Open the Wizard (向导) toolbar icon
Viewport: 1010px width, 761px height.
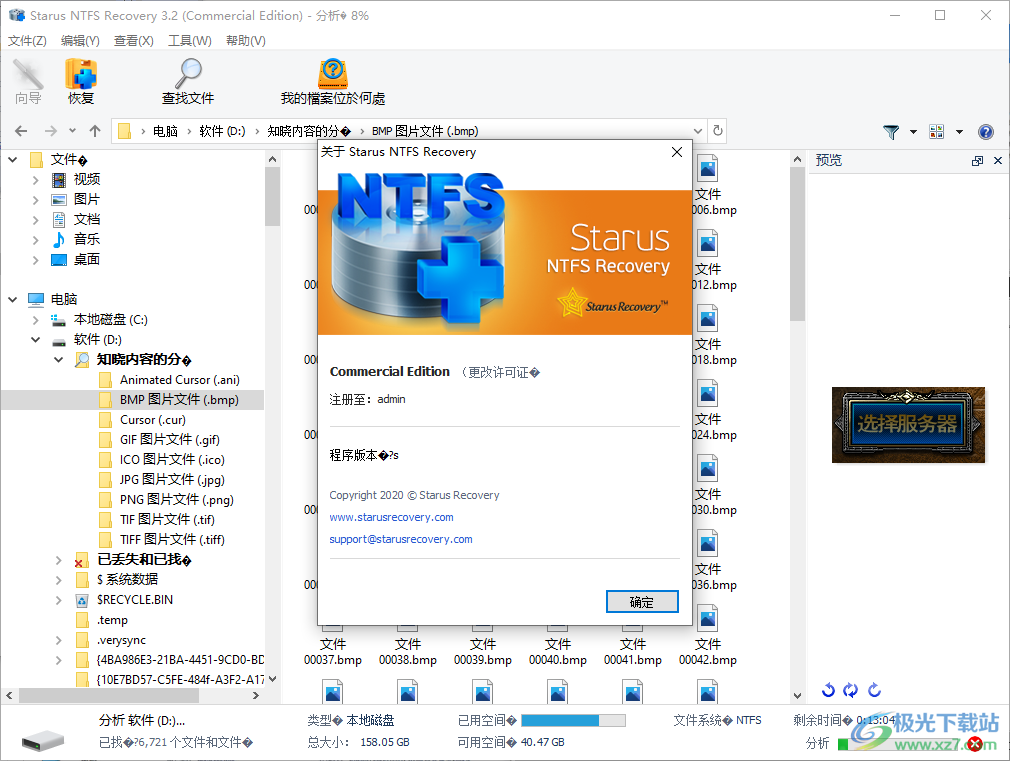(28, 81)
